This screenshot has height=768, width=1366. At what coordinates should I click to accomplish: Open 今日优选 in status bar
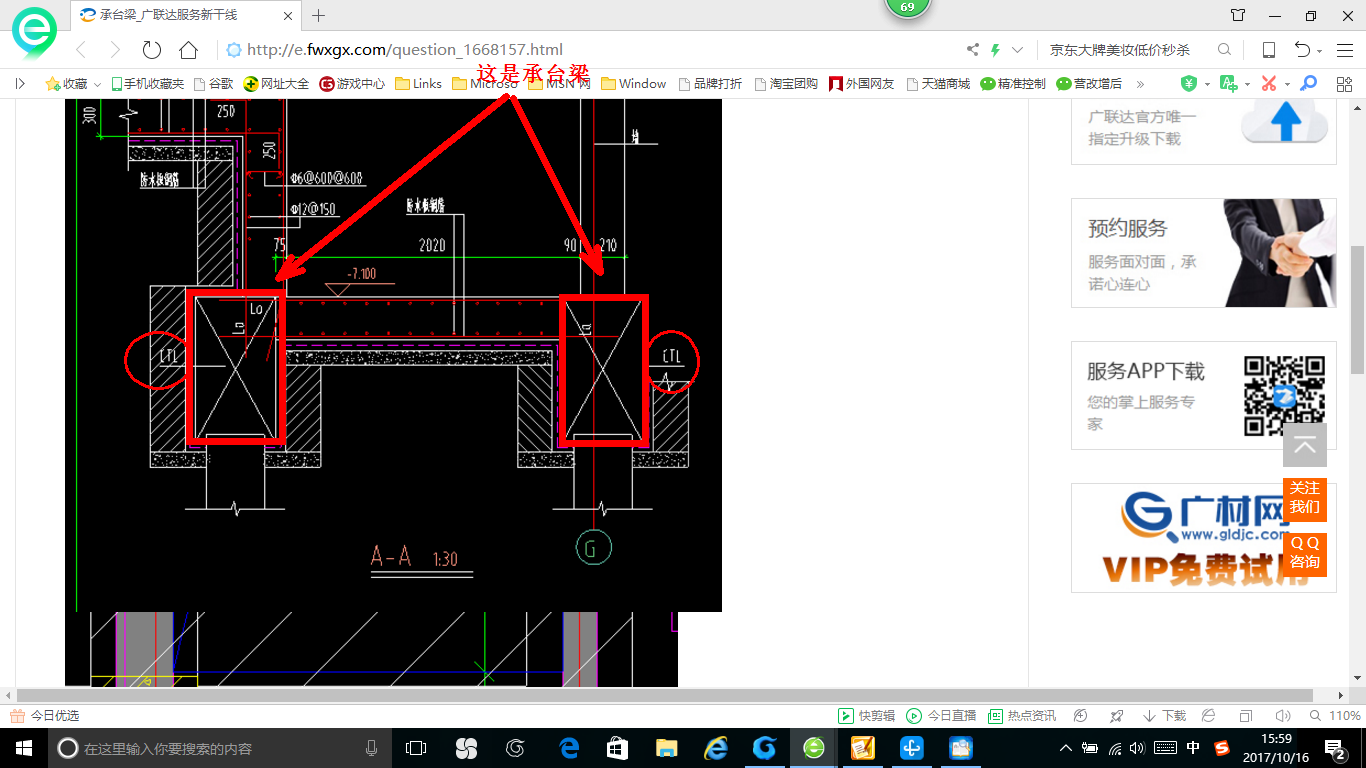[45, 716]
